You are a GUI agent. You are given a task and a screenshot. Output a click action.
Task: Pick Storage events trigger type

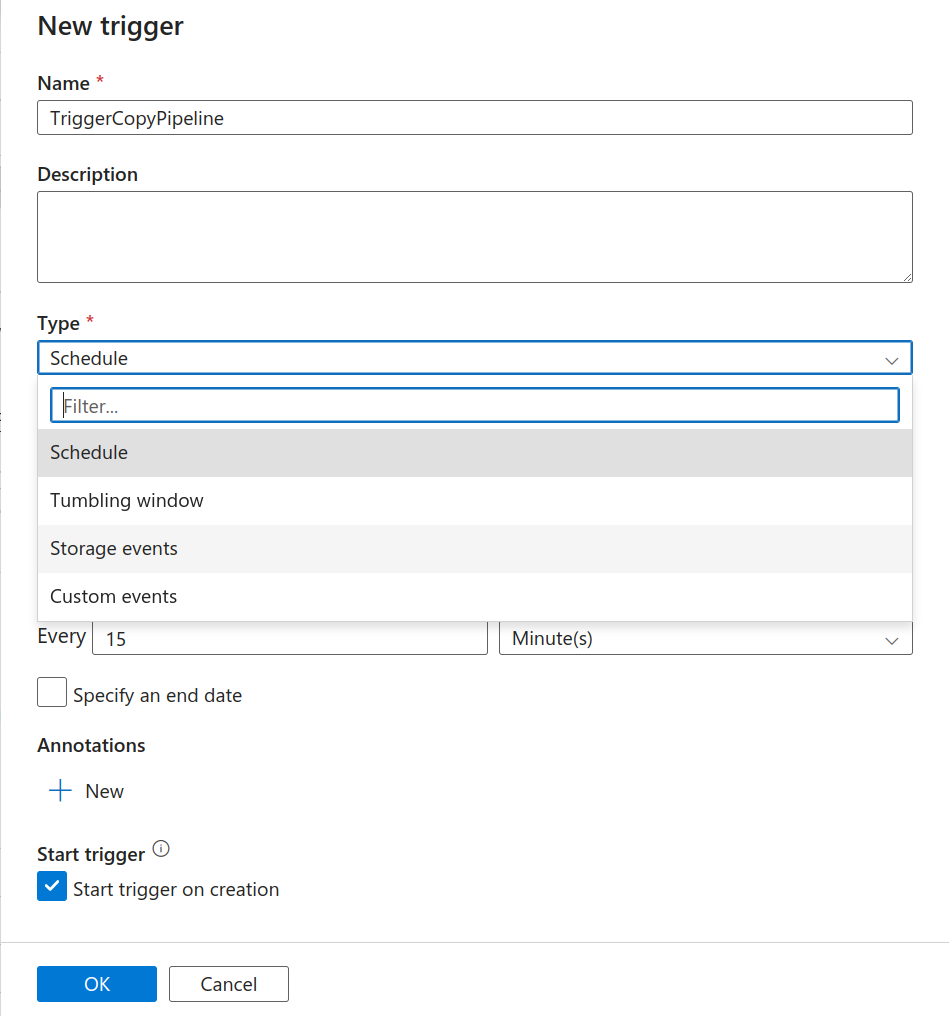point(475,548)
